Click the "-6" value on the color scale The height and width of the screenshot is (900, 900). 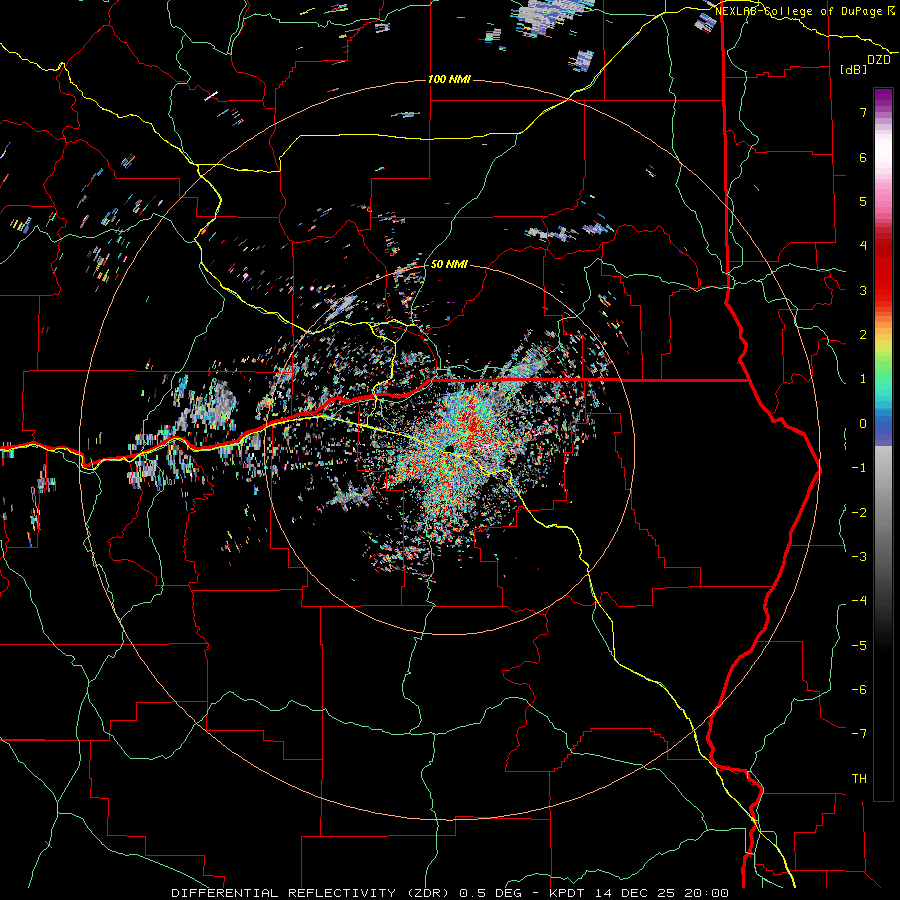pos(859,690)
